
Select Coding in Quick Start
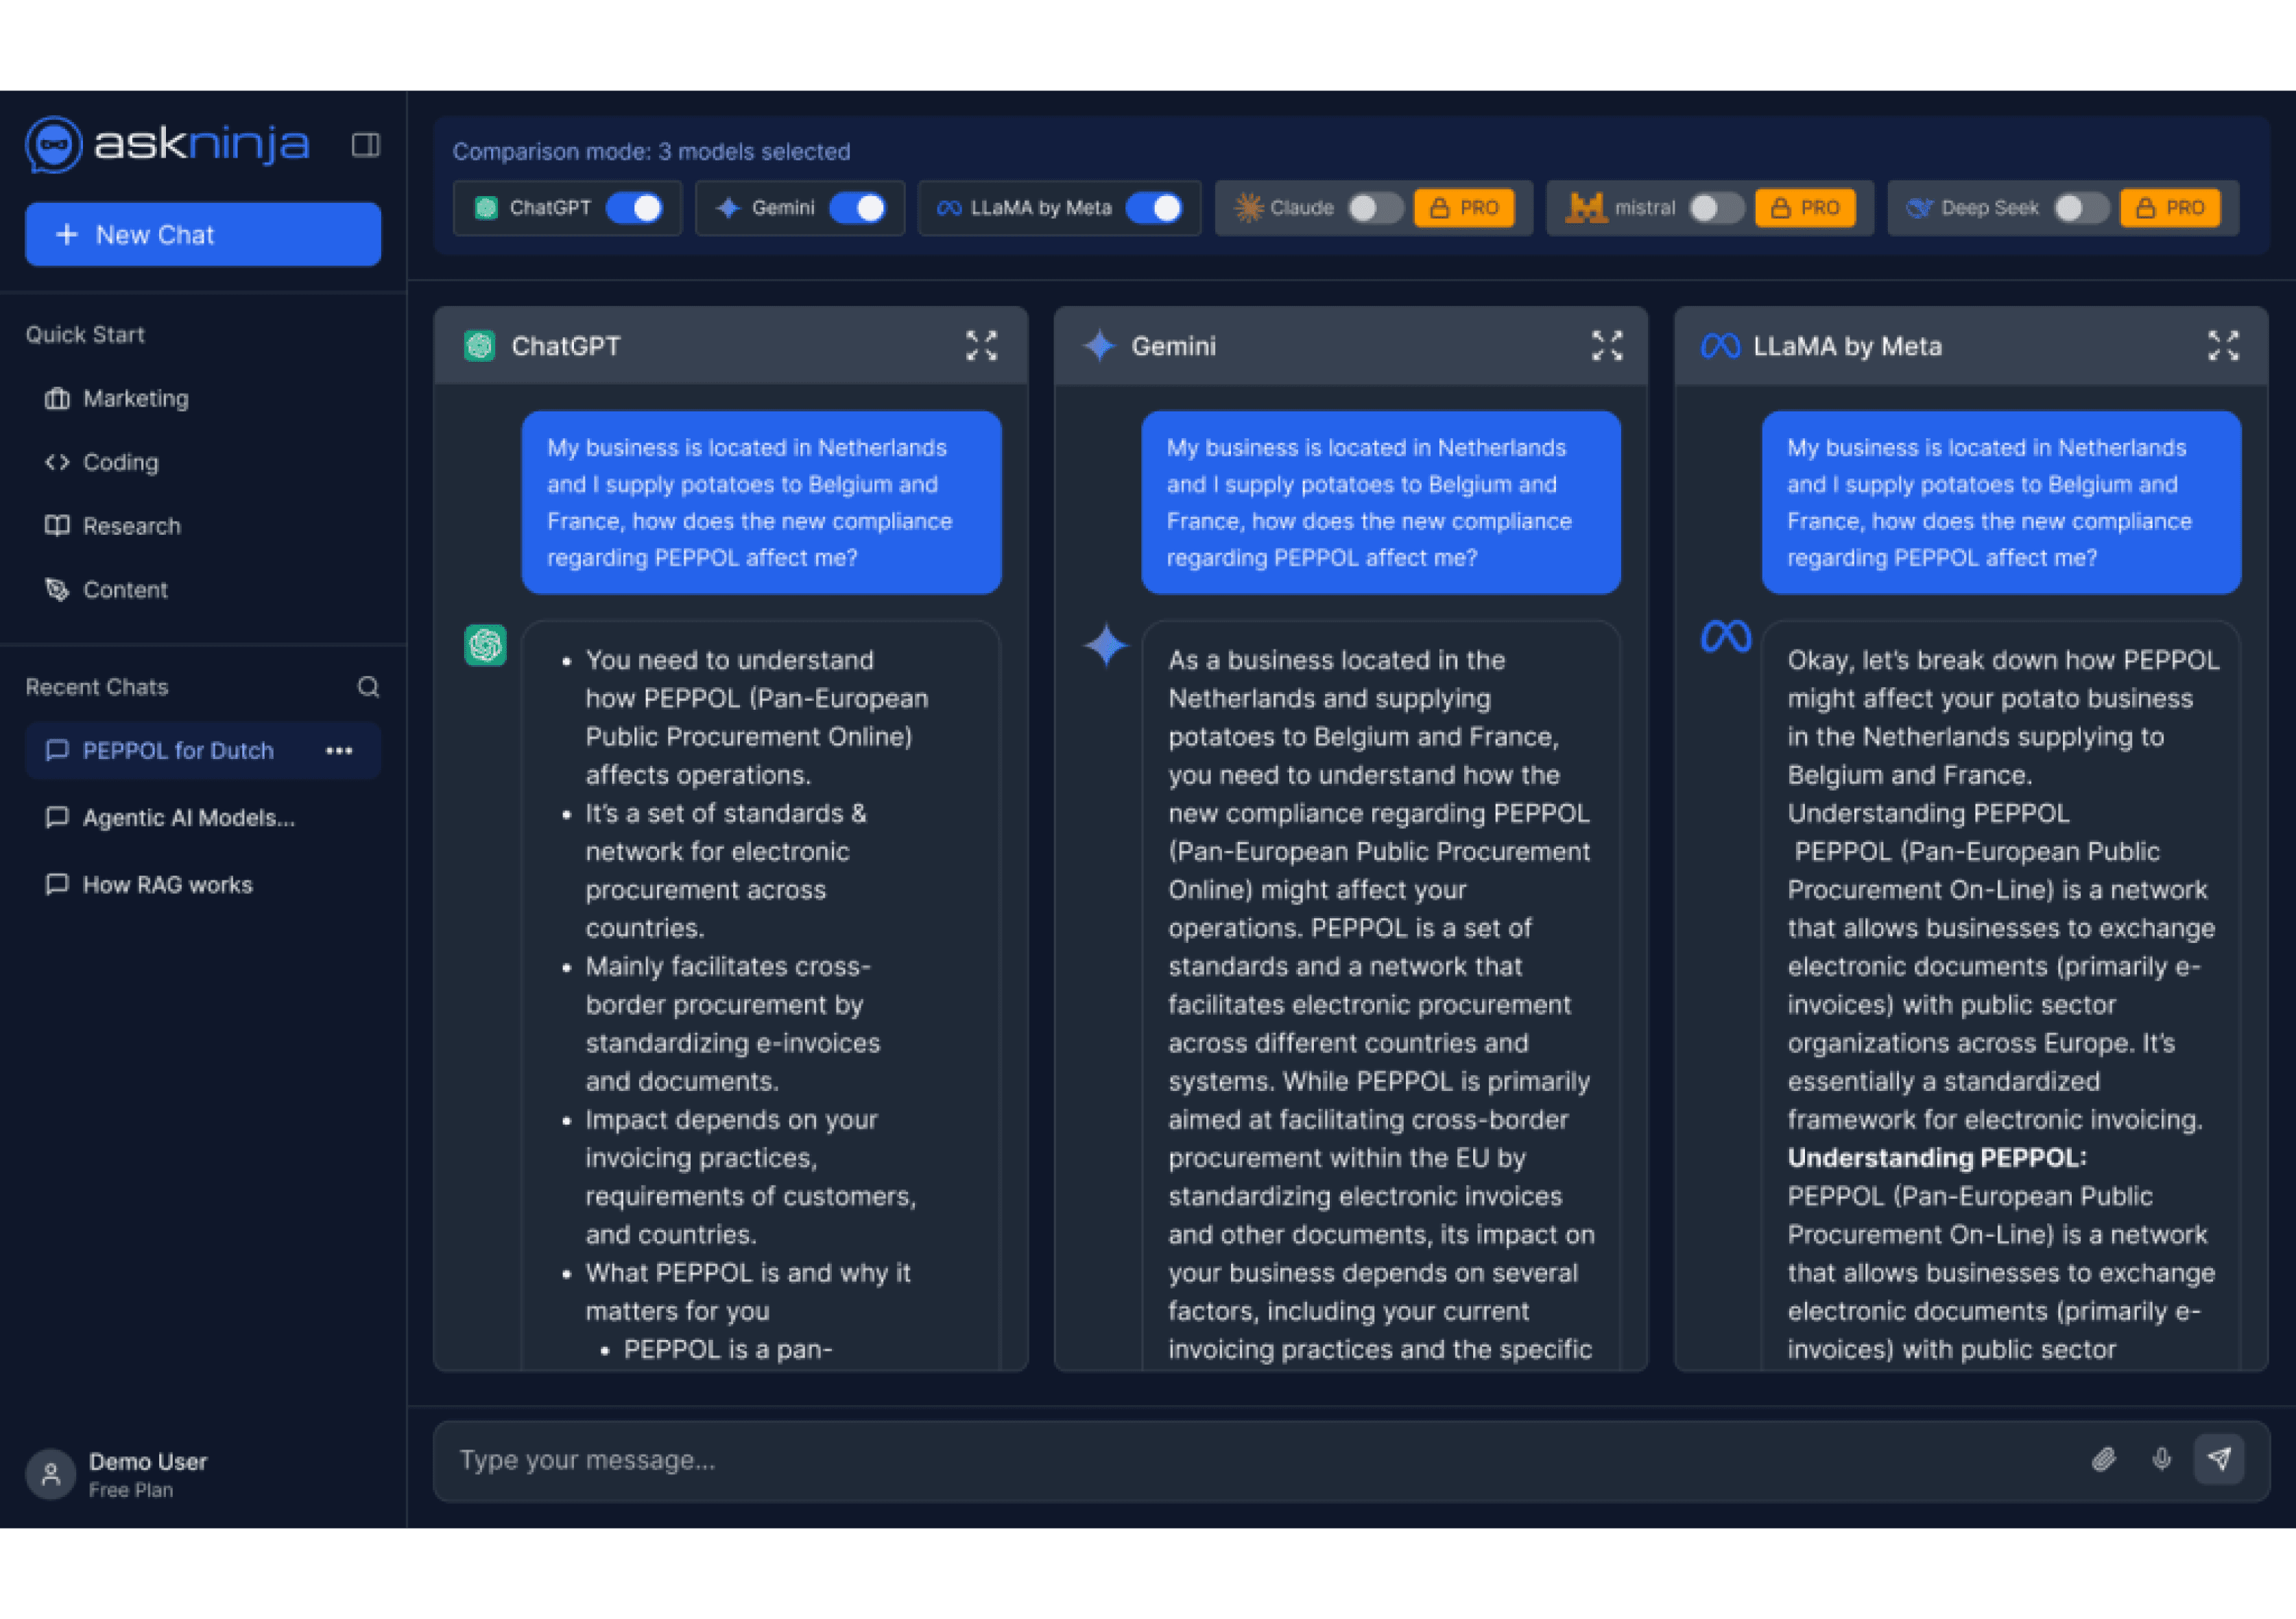120,463
